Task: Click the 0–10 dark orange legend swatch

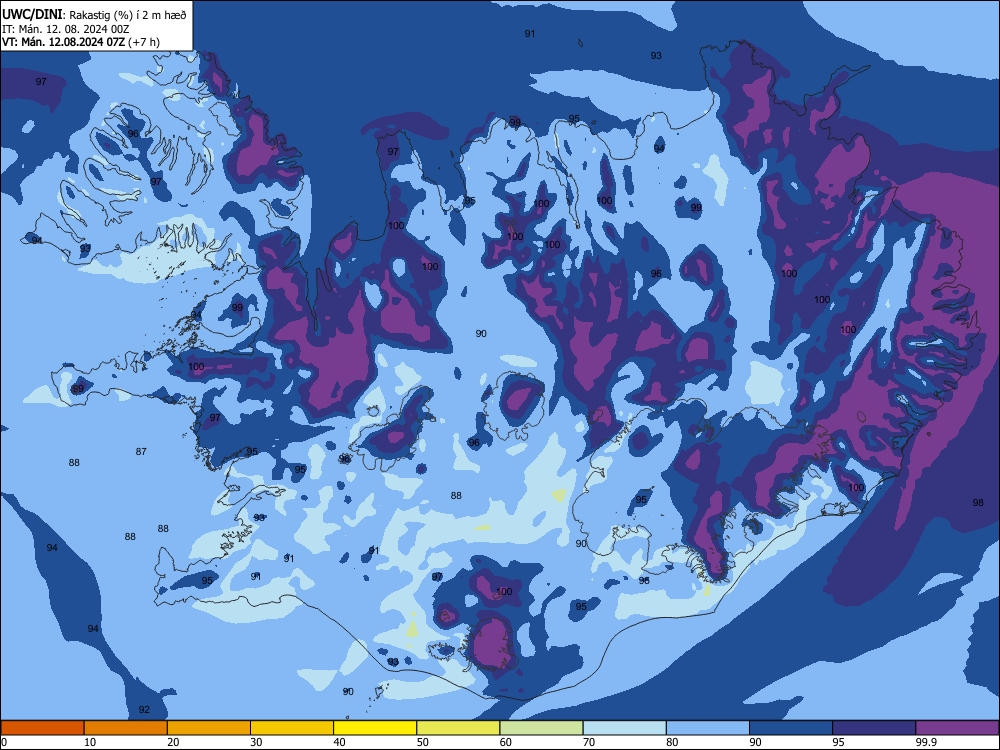Action: pyautogui.click(x=42, y=728)
